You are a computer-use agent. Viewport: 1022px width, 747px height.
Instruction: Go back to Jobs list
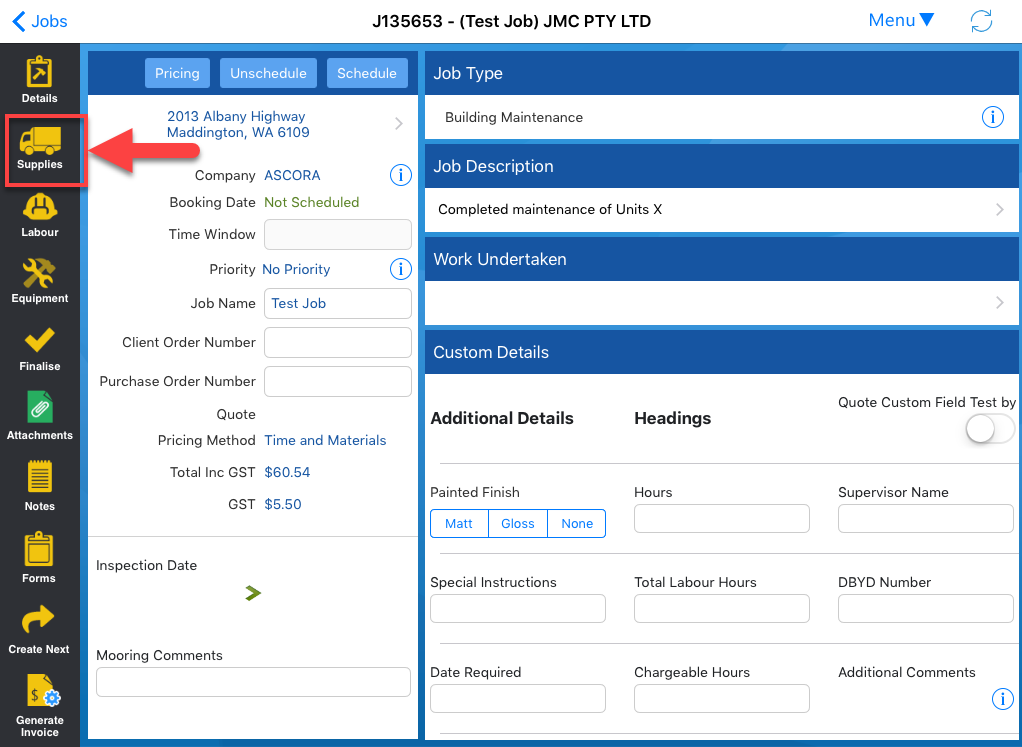(40, 21)
